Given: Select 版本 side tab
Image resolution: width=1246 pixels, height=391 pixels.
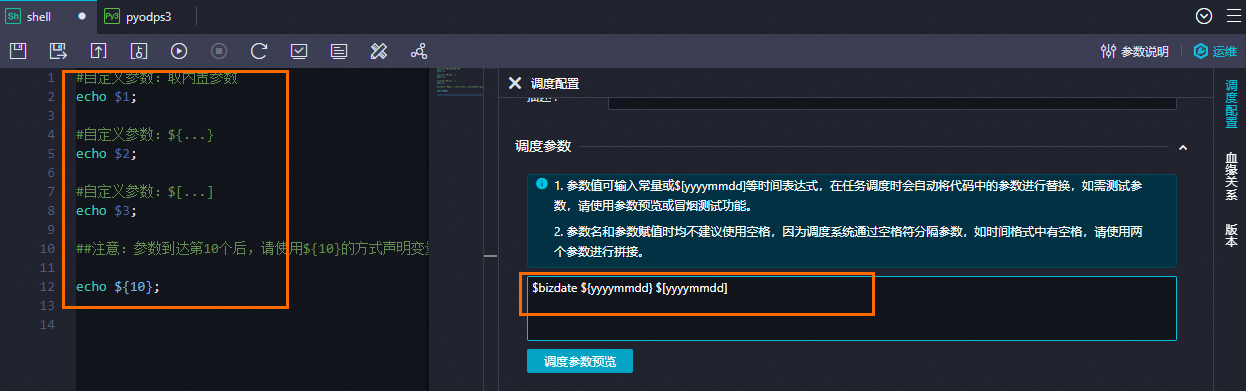Looking at the screenshot, I should coord(1231,235).
